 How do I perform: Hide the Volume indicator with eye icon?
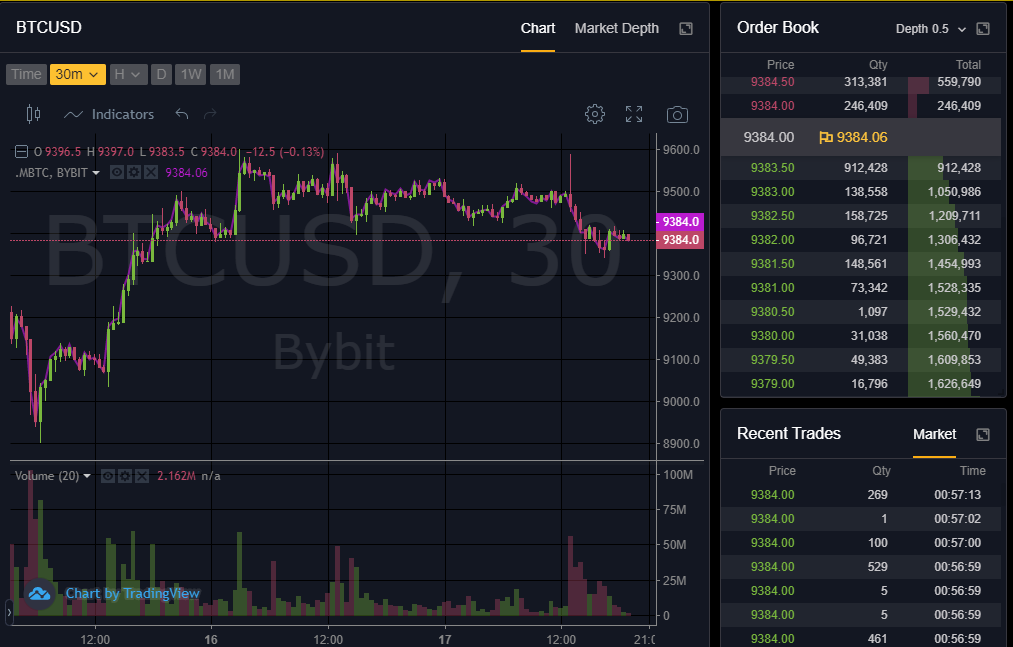108,476
